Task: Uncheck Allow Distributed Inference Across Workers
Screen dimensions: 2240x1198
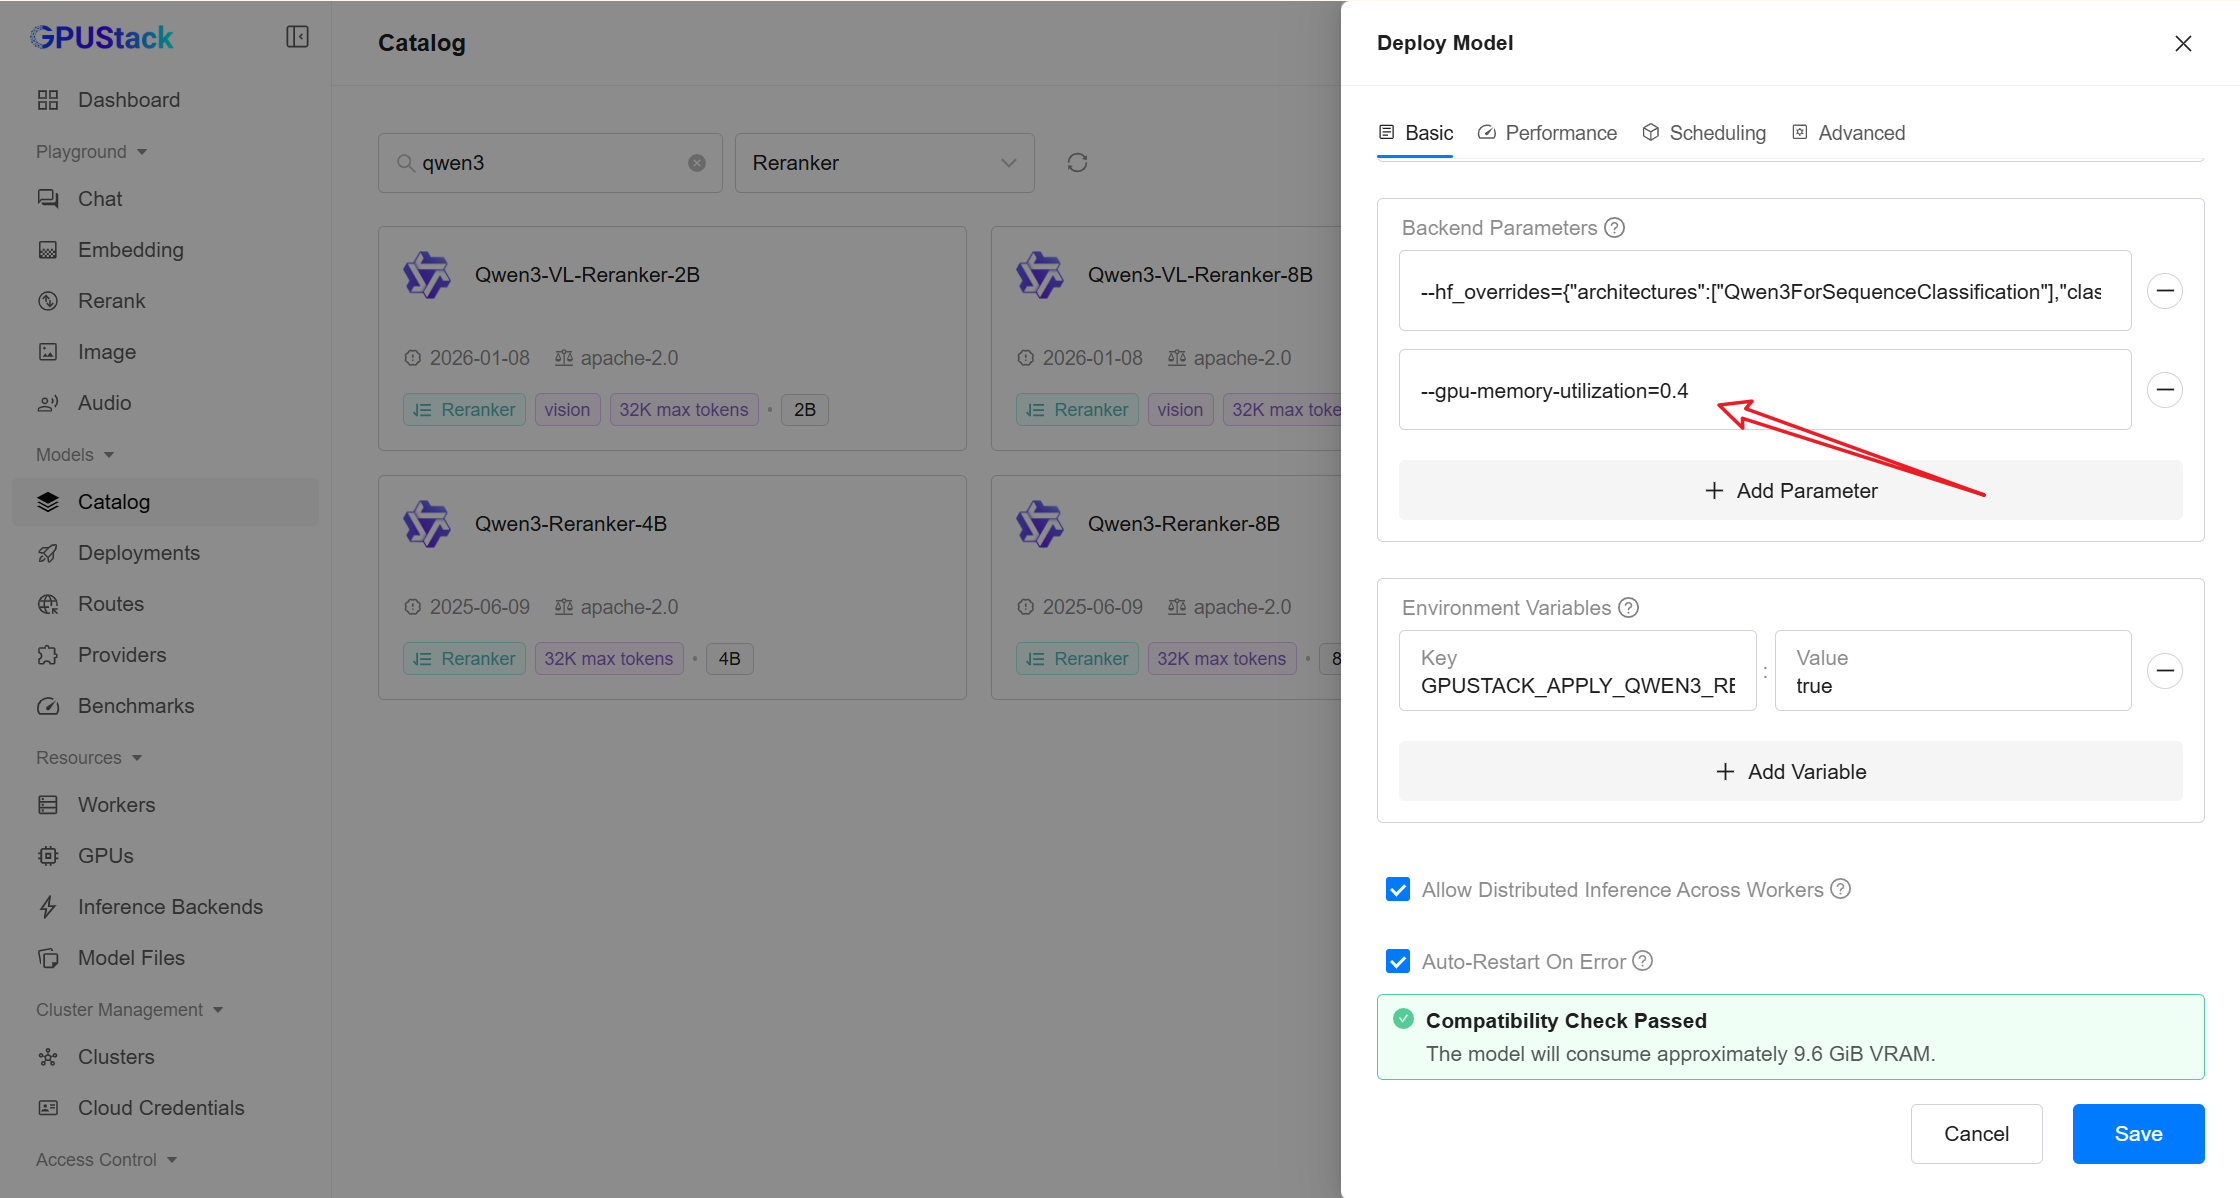Action: [1398, 890]
